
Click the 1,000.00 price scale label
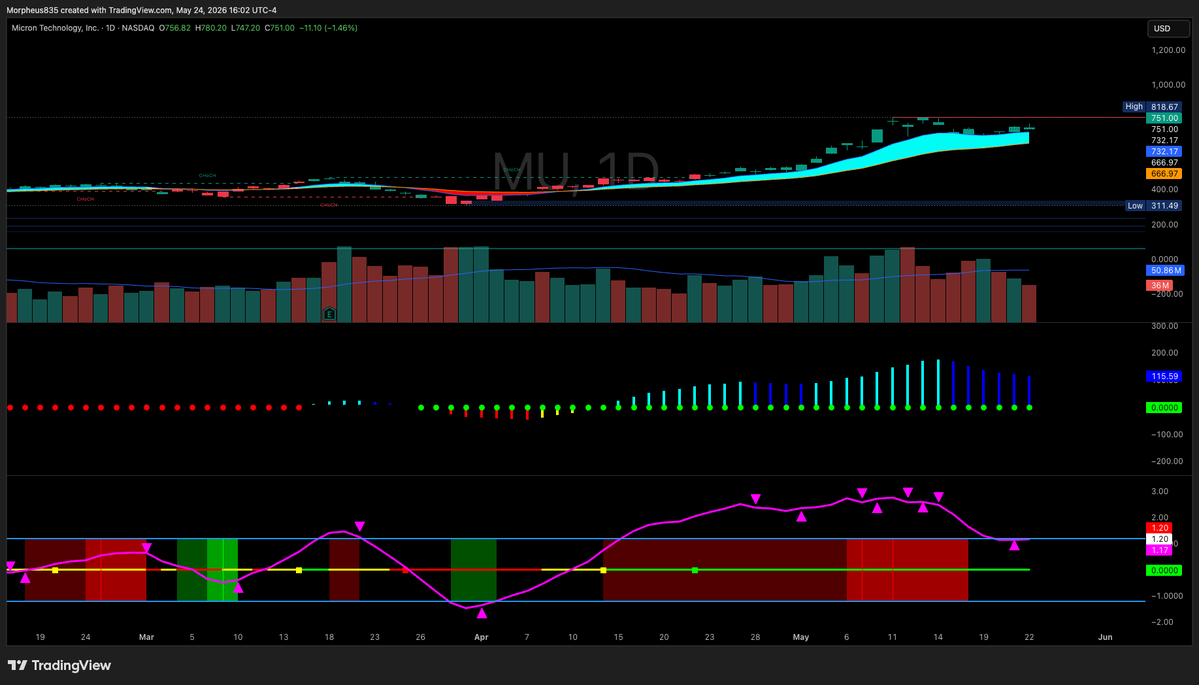1168,85
